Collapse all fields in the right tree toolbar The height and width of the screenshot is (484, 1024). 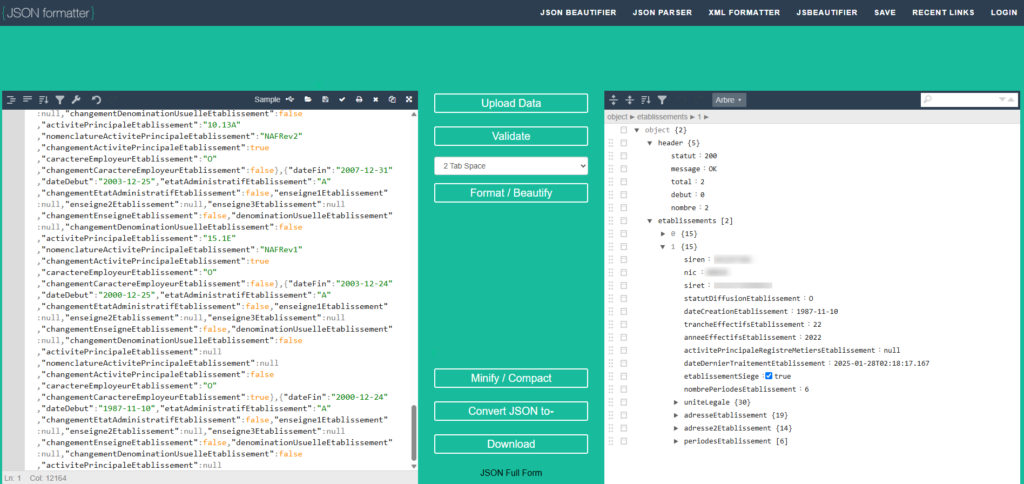[630, 100]
